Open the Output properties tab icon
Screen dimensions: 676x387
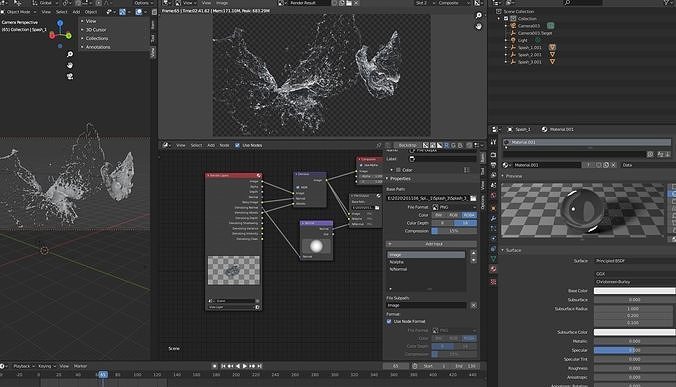[x=494, y=165]
